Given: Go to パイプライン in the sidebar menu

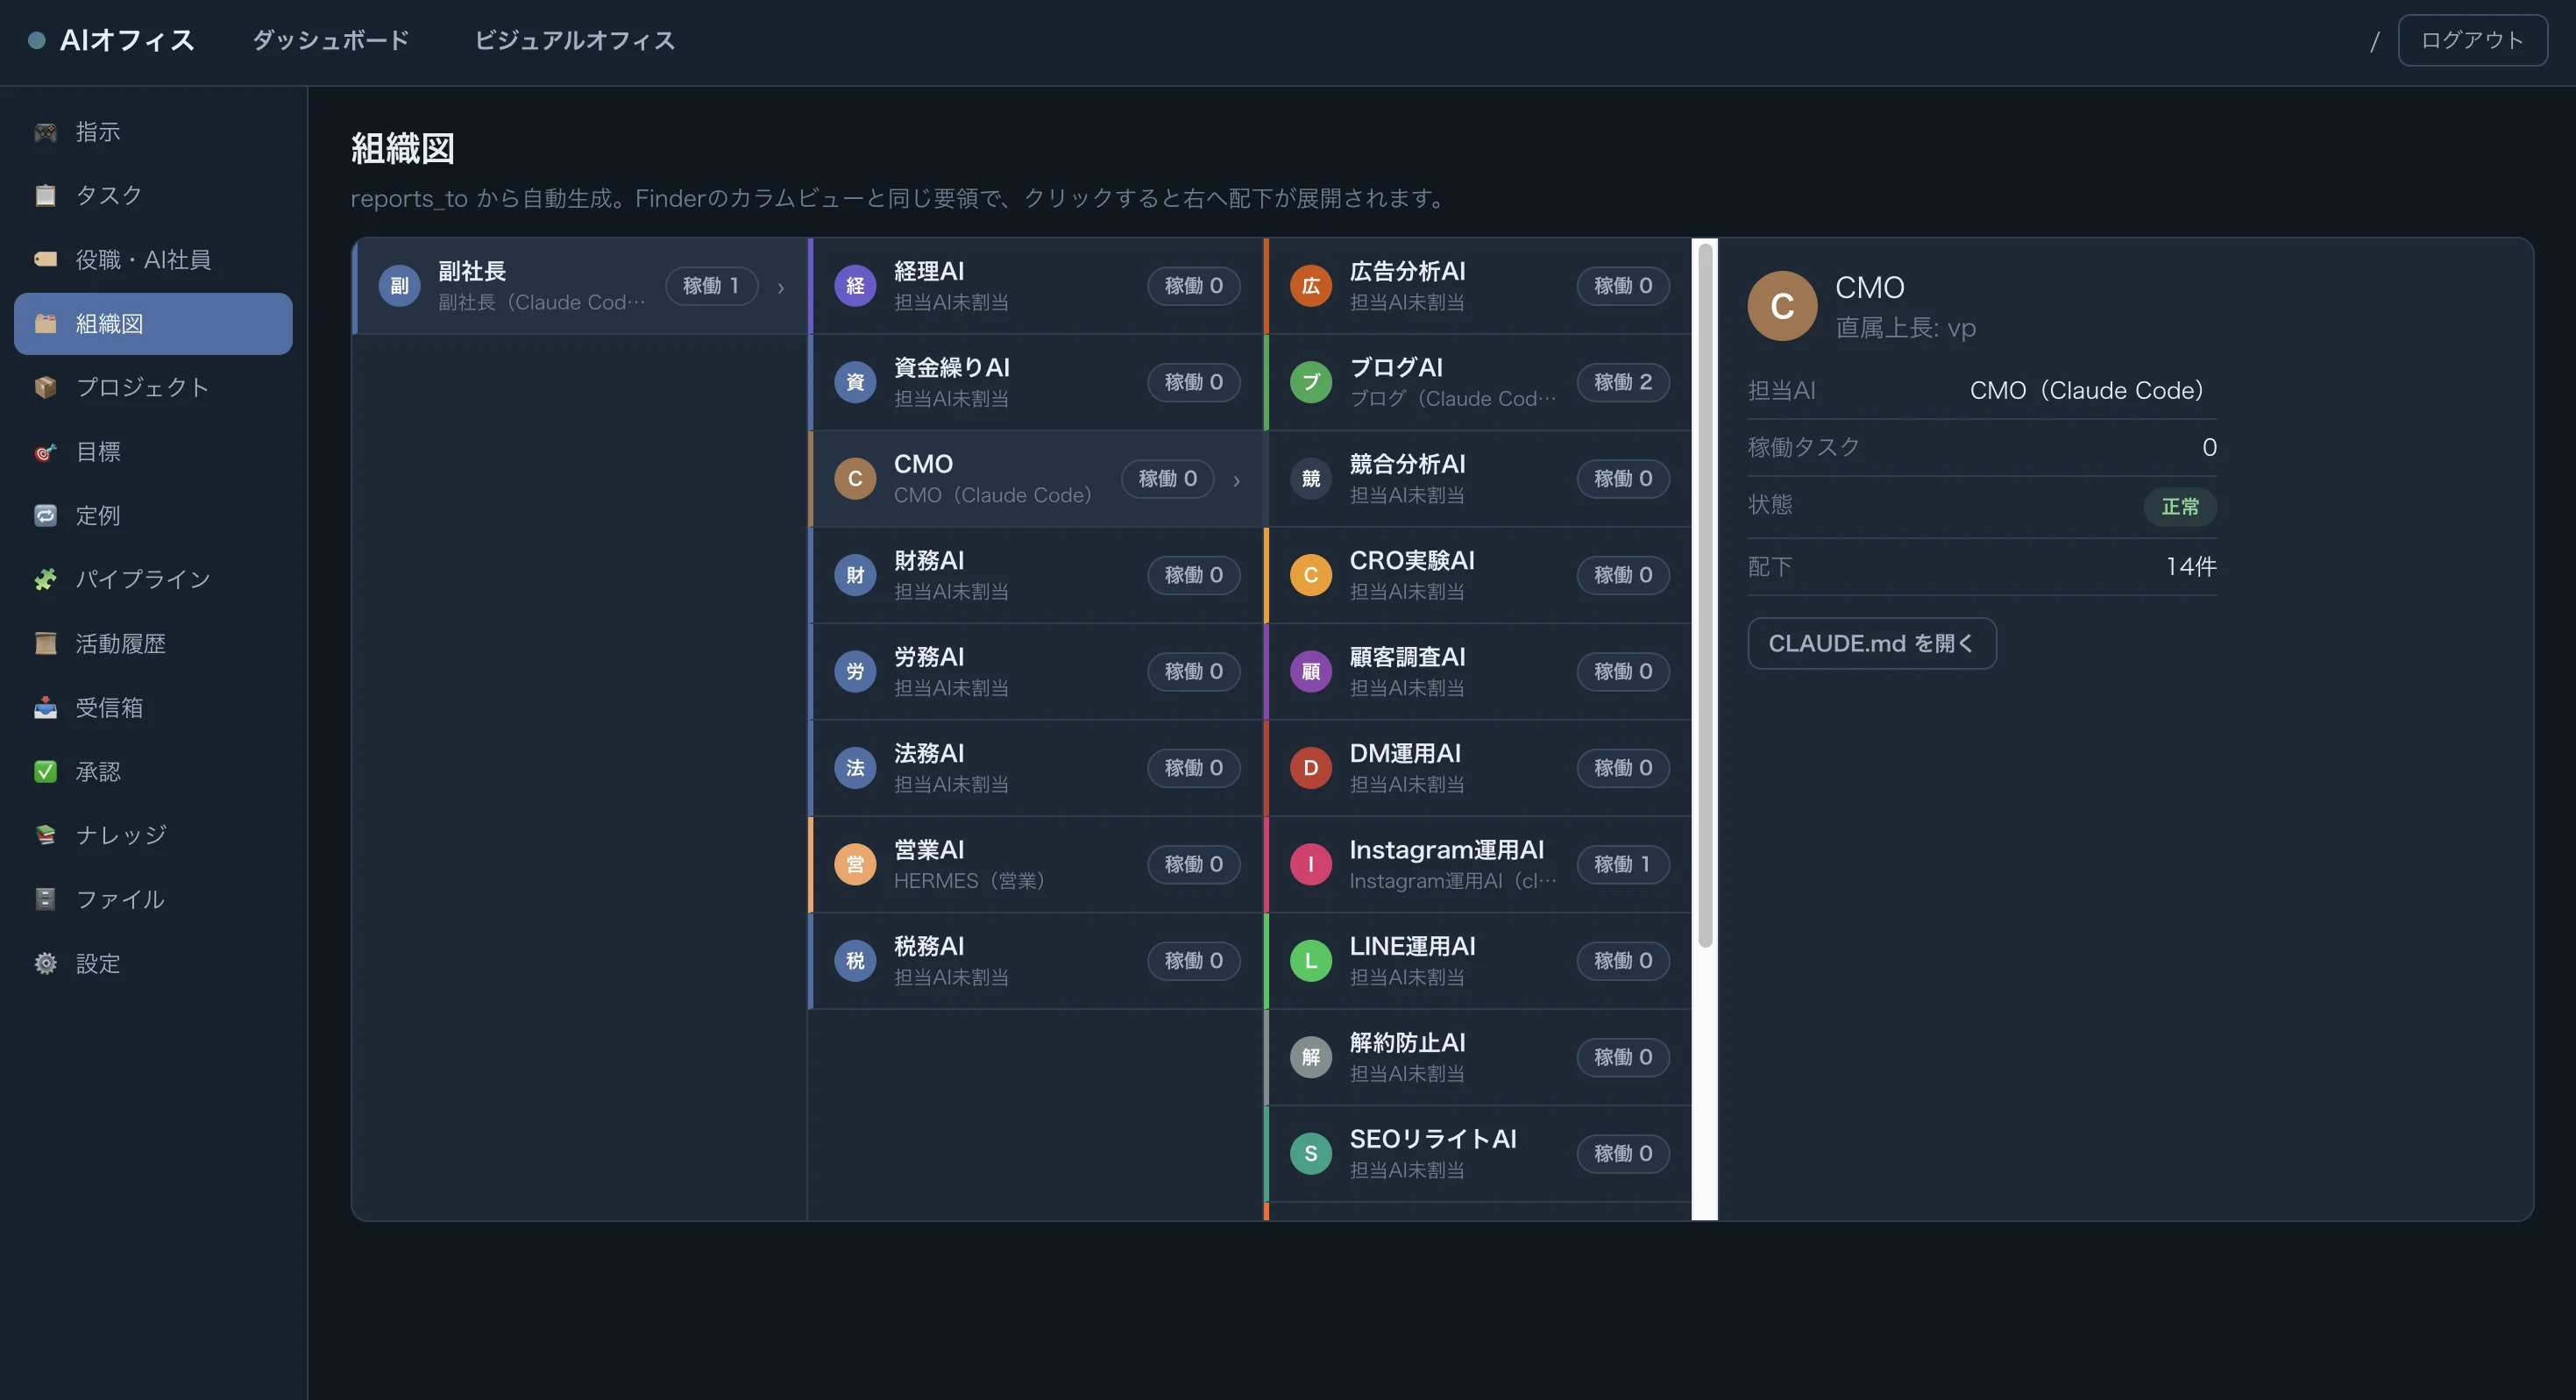Looking at the screenshot, I should [153, 580].
